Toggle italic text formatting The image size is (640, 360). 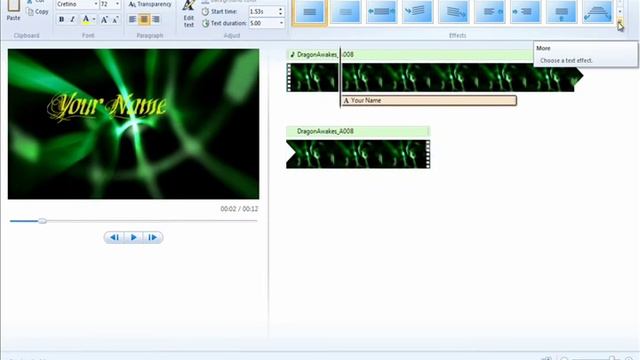tap(72, 19)
